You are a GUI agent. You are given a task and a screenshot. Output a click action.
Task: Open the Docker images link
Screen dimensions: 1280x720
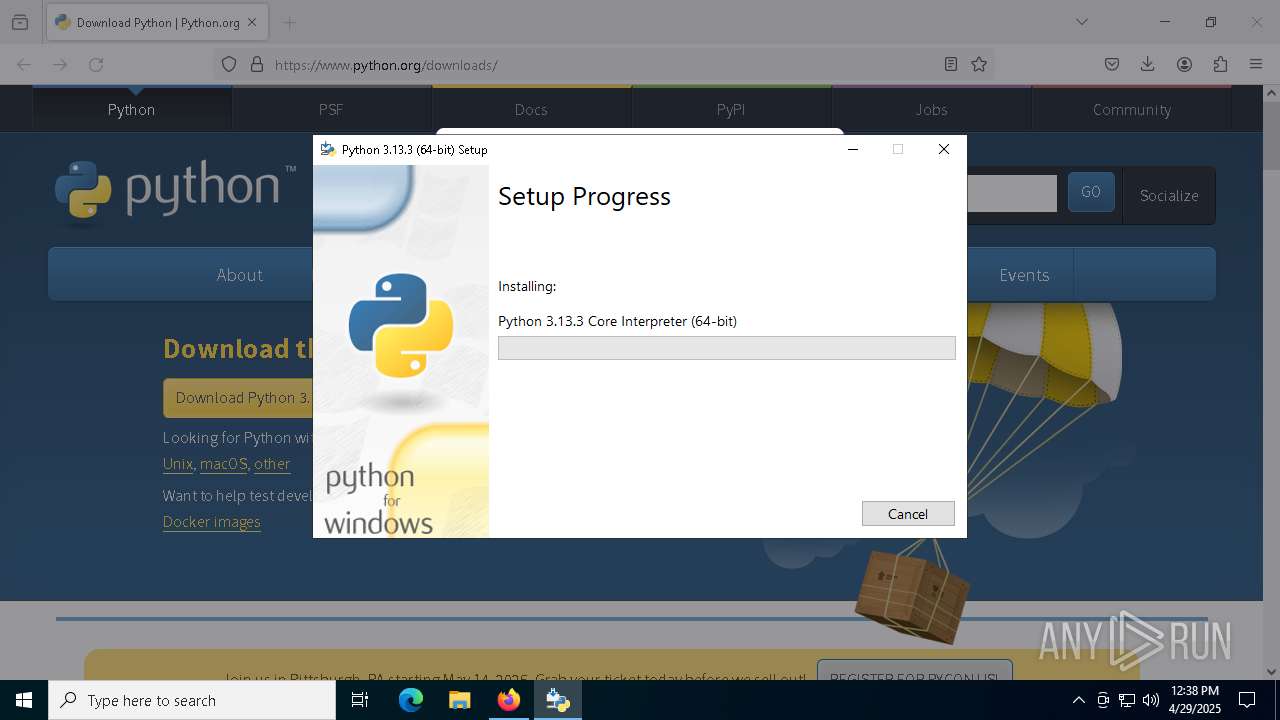coord(212,522)
